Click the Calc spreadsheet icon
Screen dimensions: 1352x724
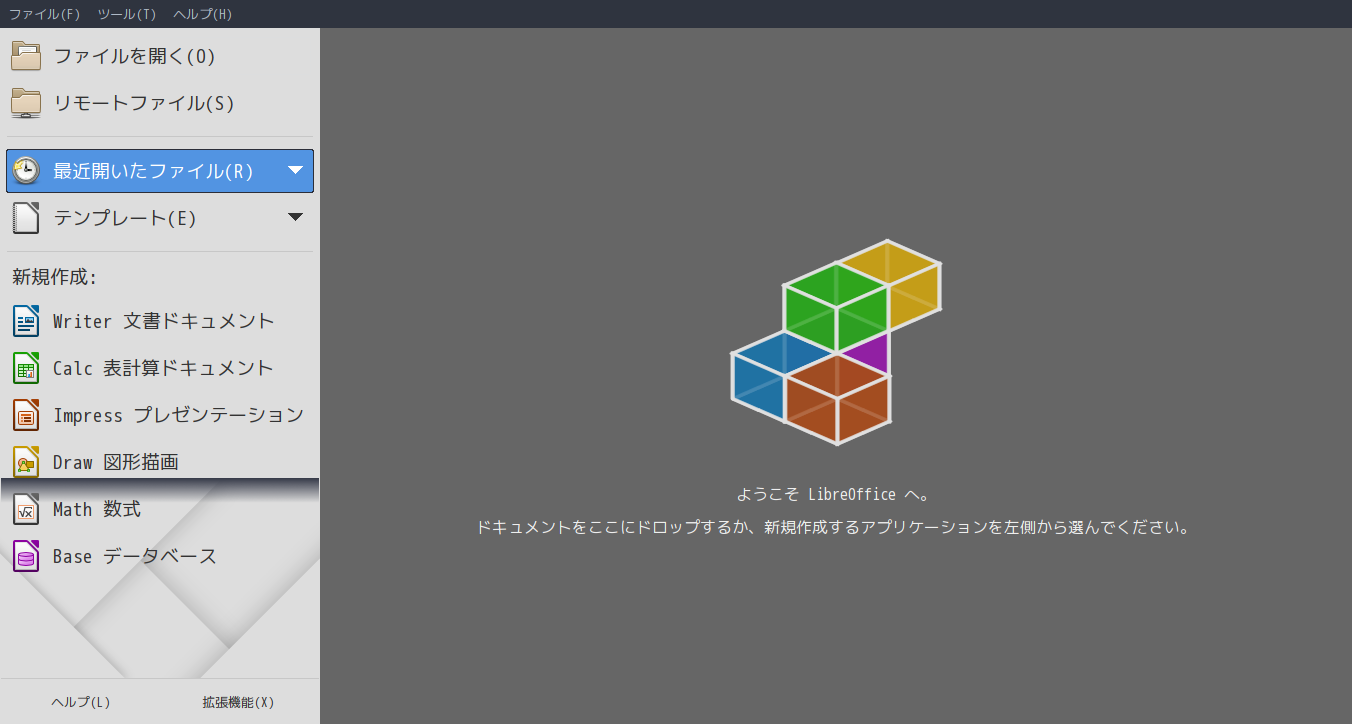[26, 368]
